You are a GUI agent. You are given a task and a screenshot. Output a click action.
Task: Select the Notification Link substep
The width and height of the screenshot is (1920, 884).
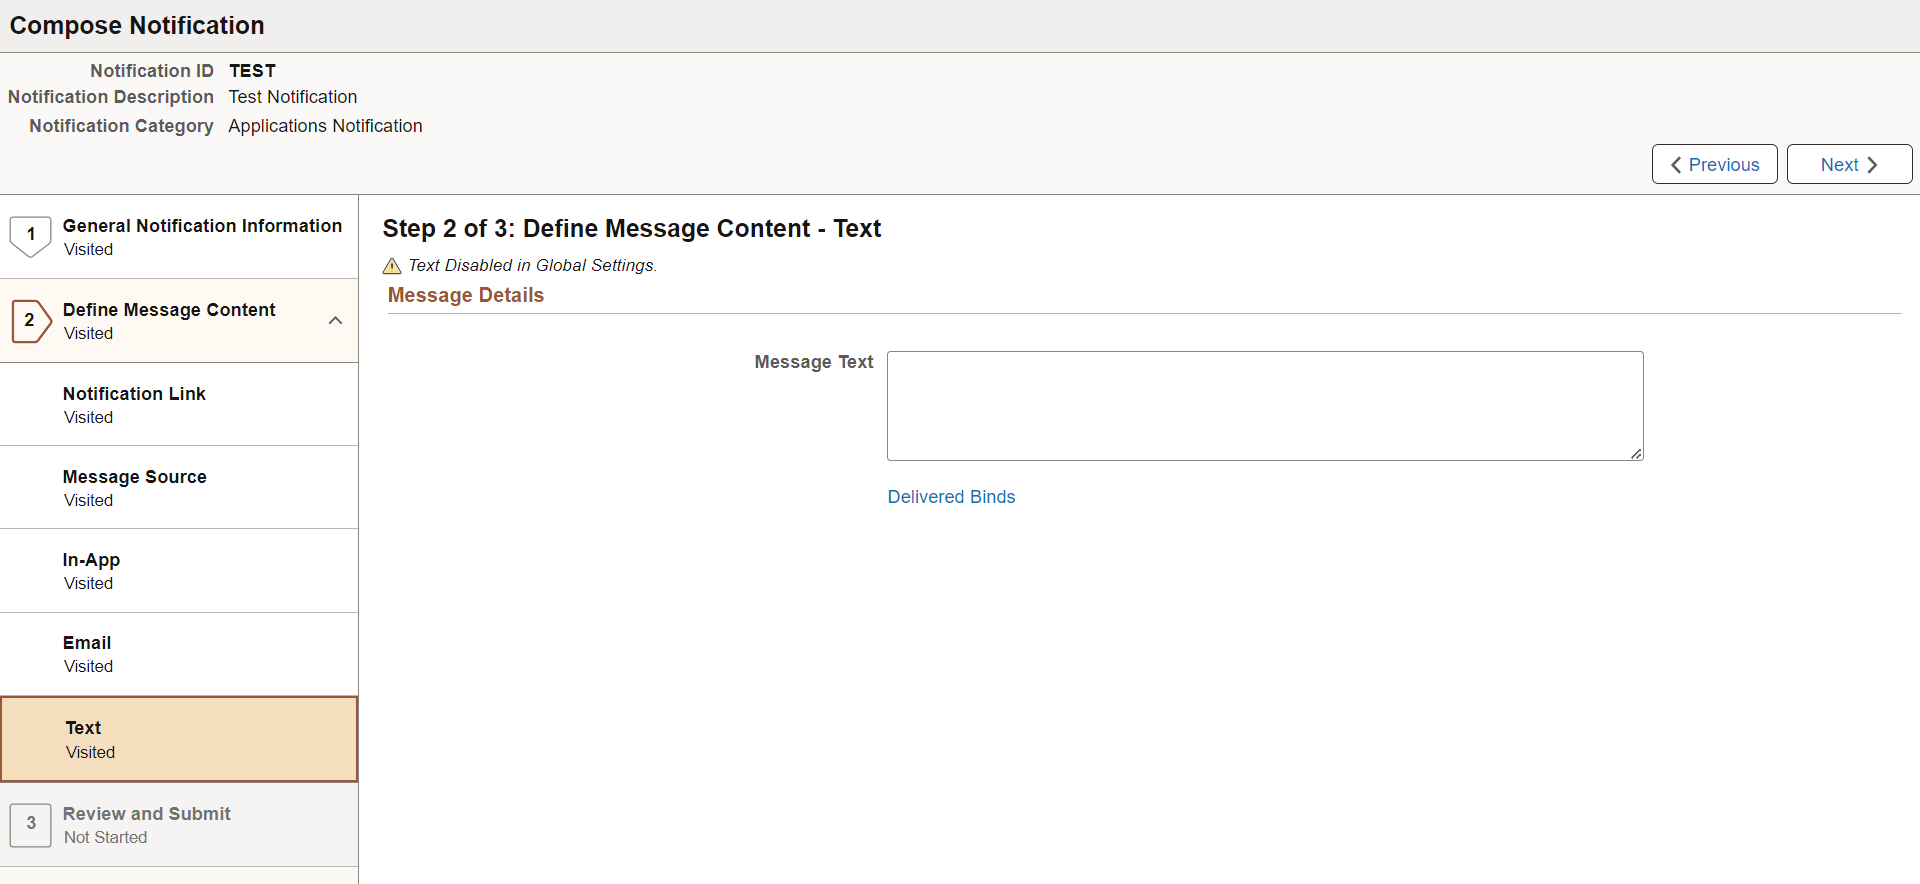point(179,404)
